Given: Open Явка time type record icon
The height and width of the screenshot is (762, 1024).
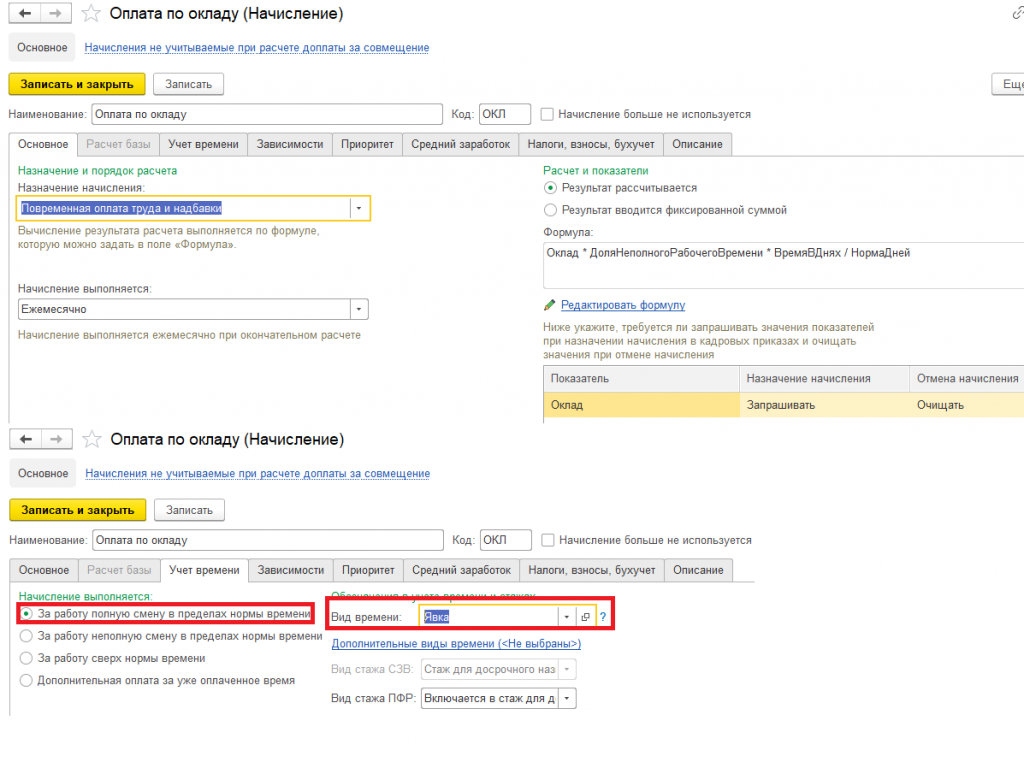Looking at the screenshot, I should 585,617.
